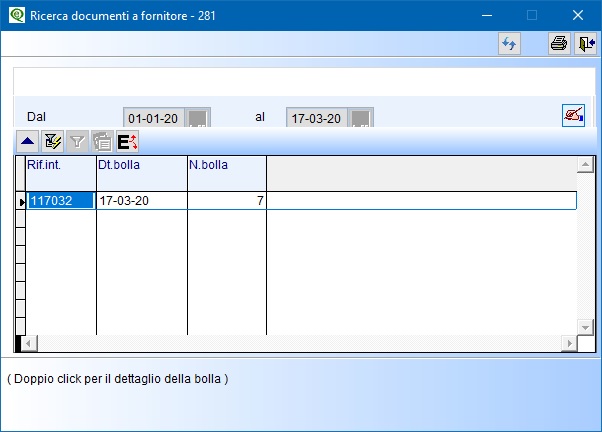
Task: Click the refresh arrows icon
Action: (509, 44)
